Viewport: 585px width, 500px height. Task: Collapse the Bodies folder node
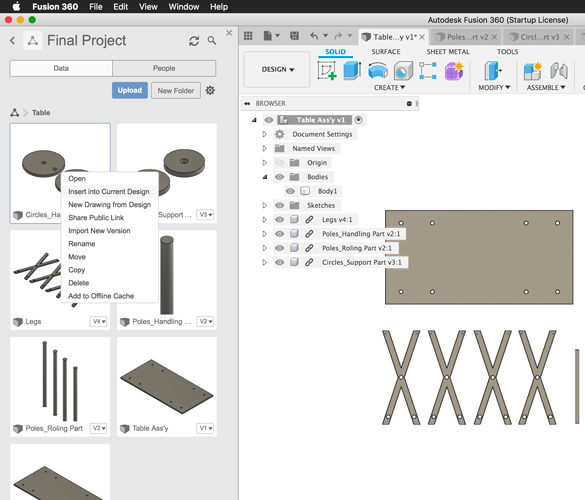[265, 177]
